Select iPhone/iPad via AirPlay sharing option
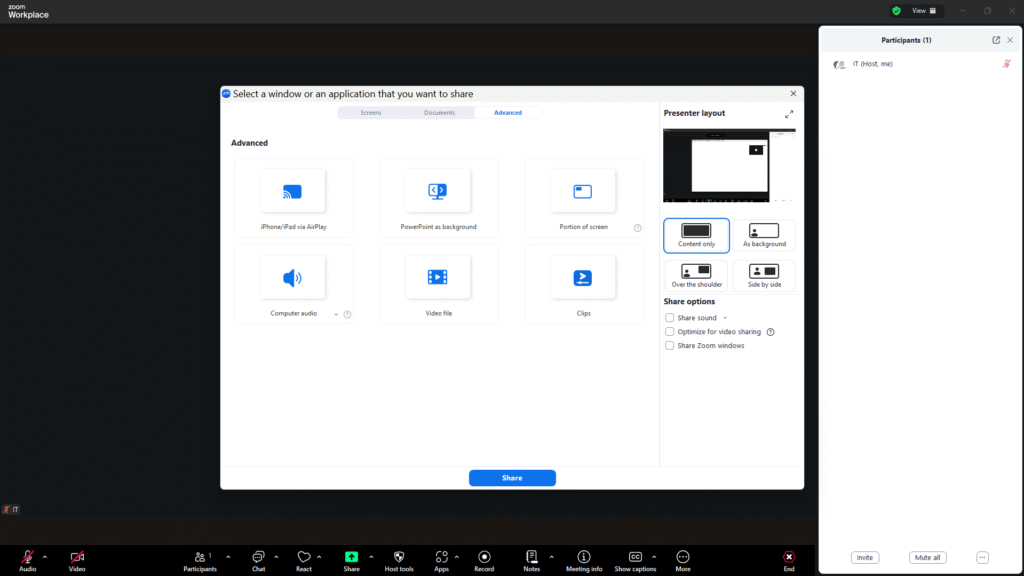This screenshot has height=576, width=1024. tap(293, 198)
